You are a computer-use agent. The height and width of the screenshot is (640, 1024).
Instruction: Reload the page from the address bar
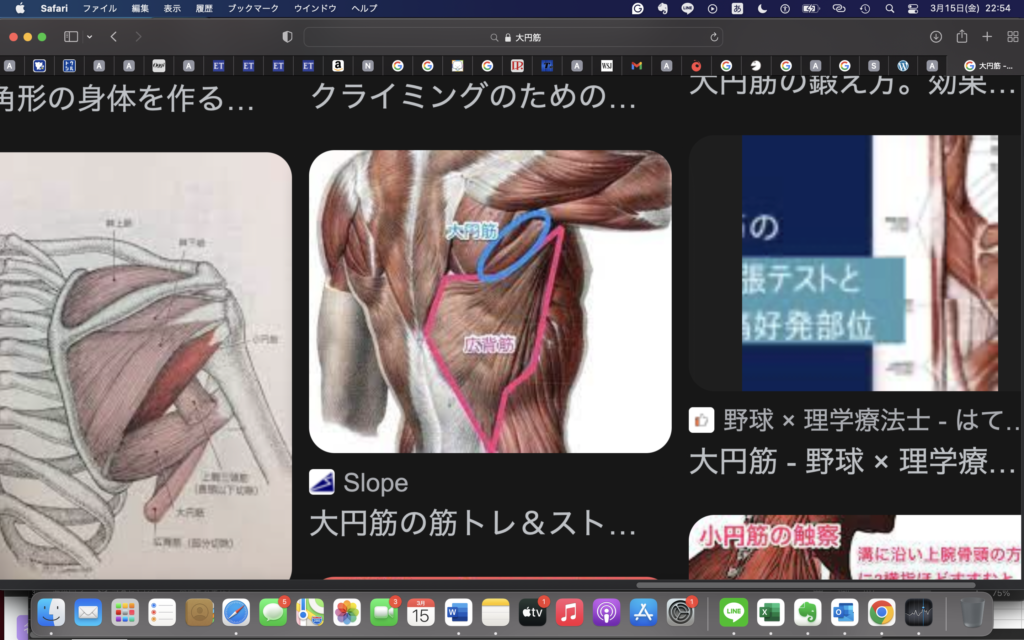tap(714, 37)
